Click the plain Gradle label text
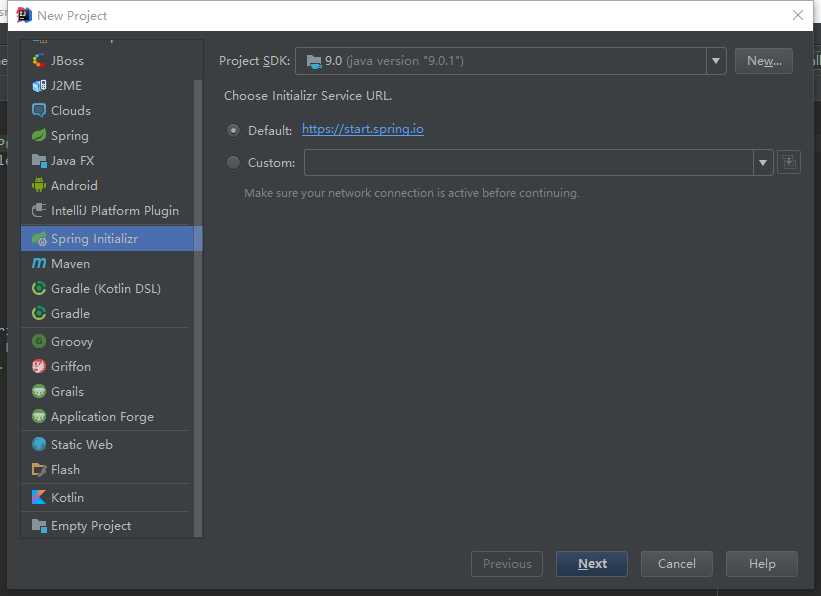The width and height of the screenshot is (821, 596). (70, 314)
